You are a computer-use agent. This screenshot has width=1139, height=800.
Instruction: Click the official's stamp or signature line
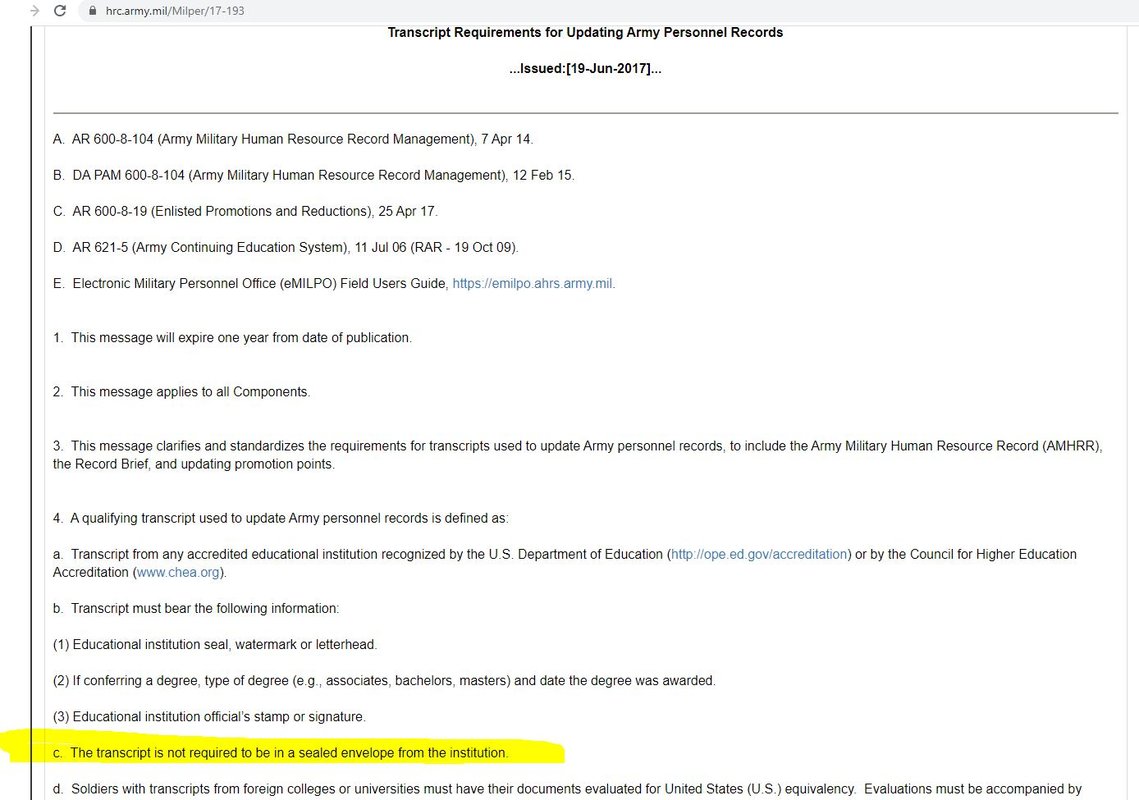pyautogui.click(x=209, y=717)
